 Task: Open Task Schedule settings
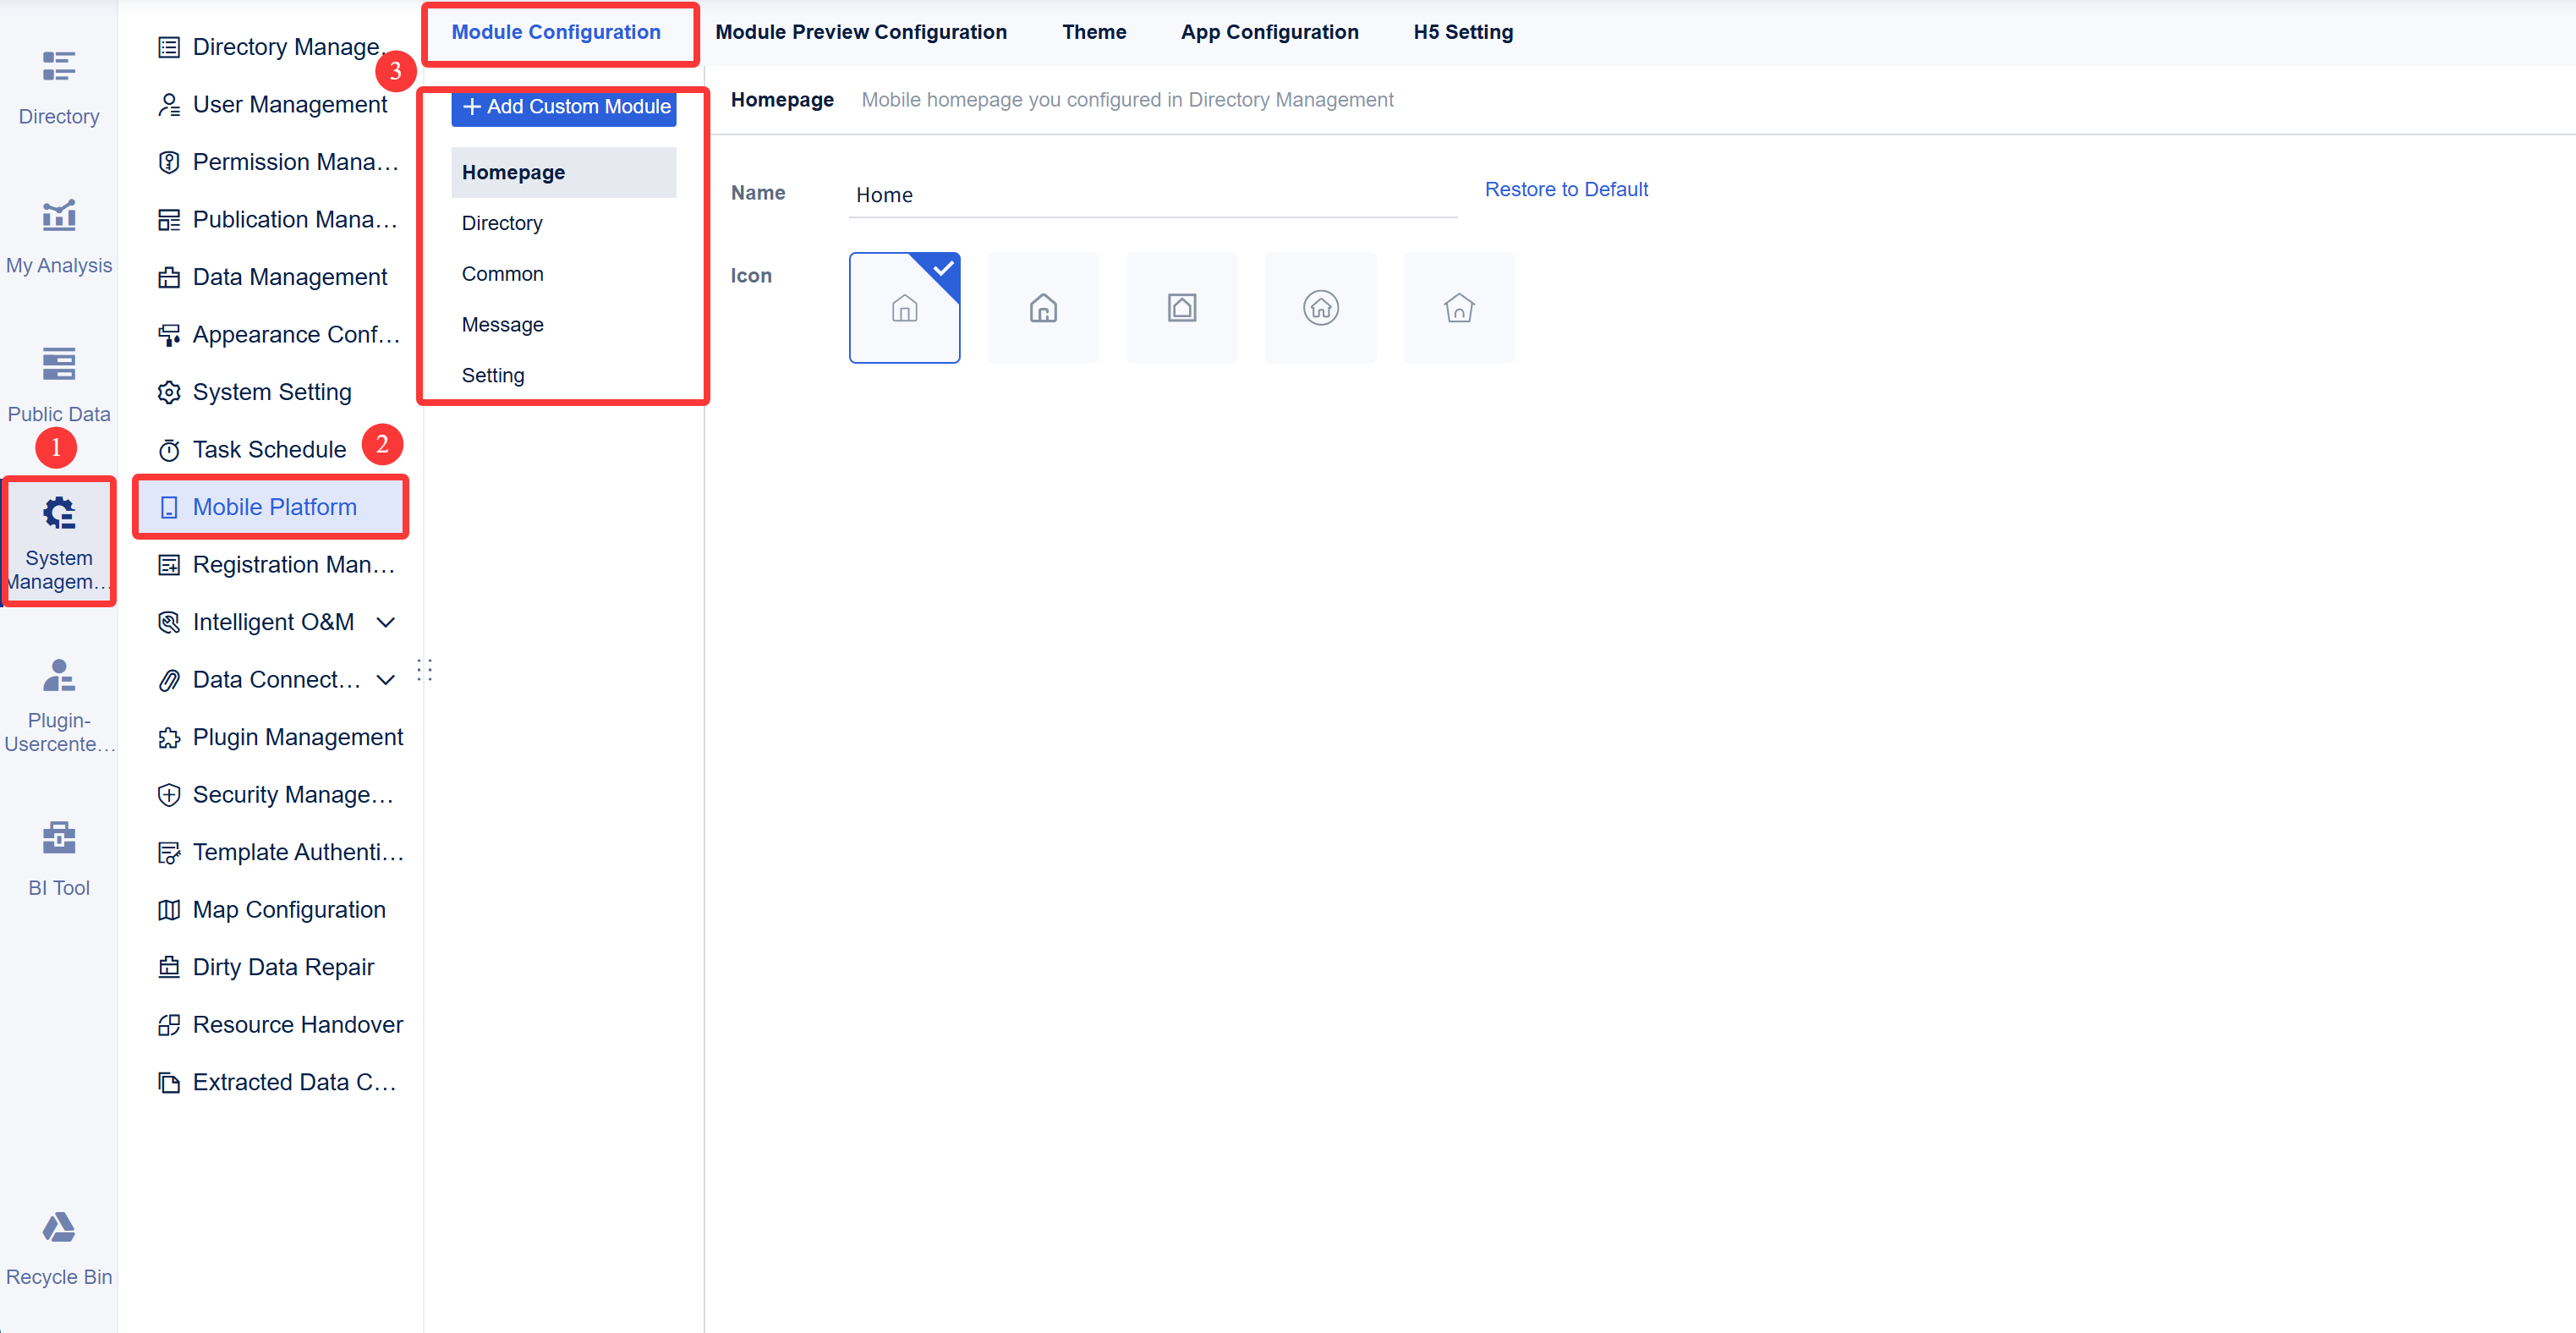[268, 449]
